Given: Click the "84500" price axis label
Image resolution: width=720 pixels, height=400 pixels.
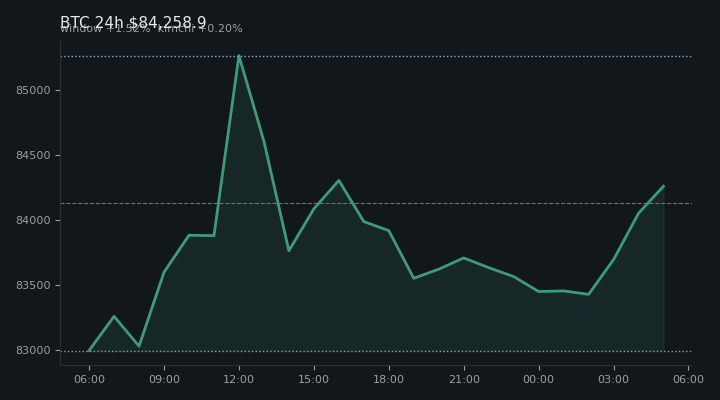Looking at the screenshot, I should (33, 156).
